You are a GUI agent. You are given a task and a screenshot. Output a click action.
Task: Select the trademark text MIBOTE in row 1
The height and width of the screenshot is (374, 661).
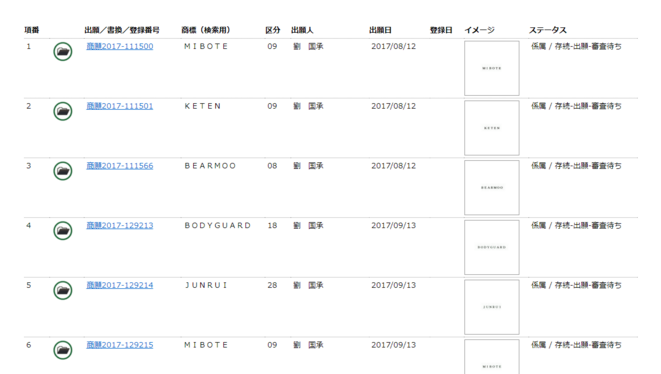pyautogui.click(x=206, y=46)
